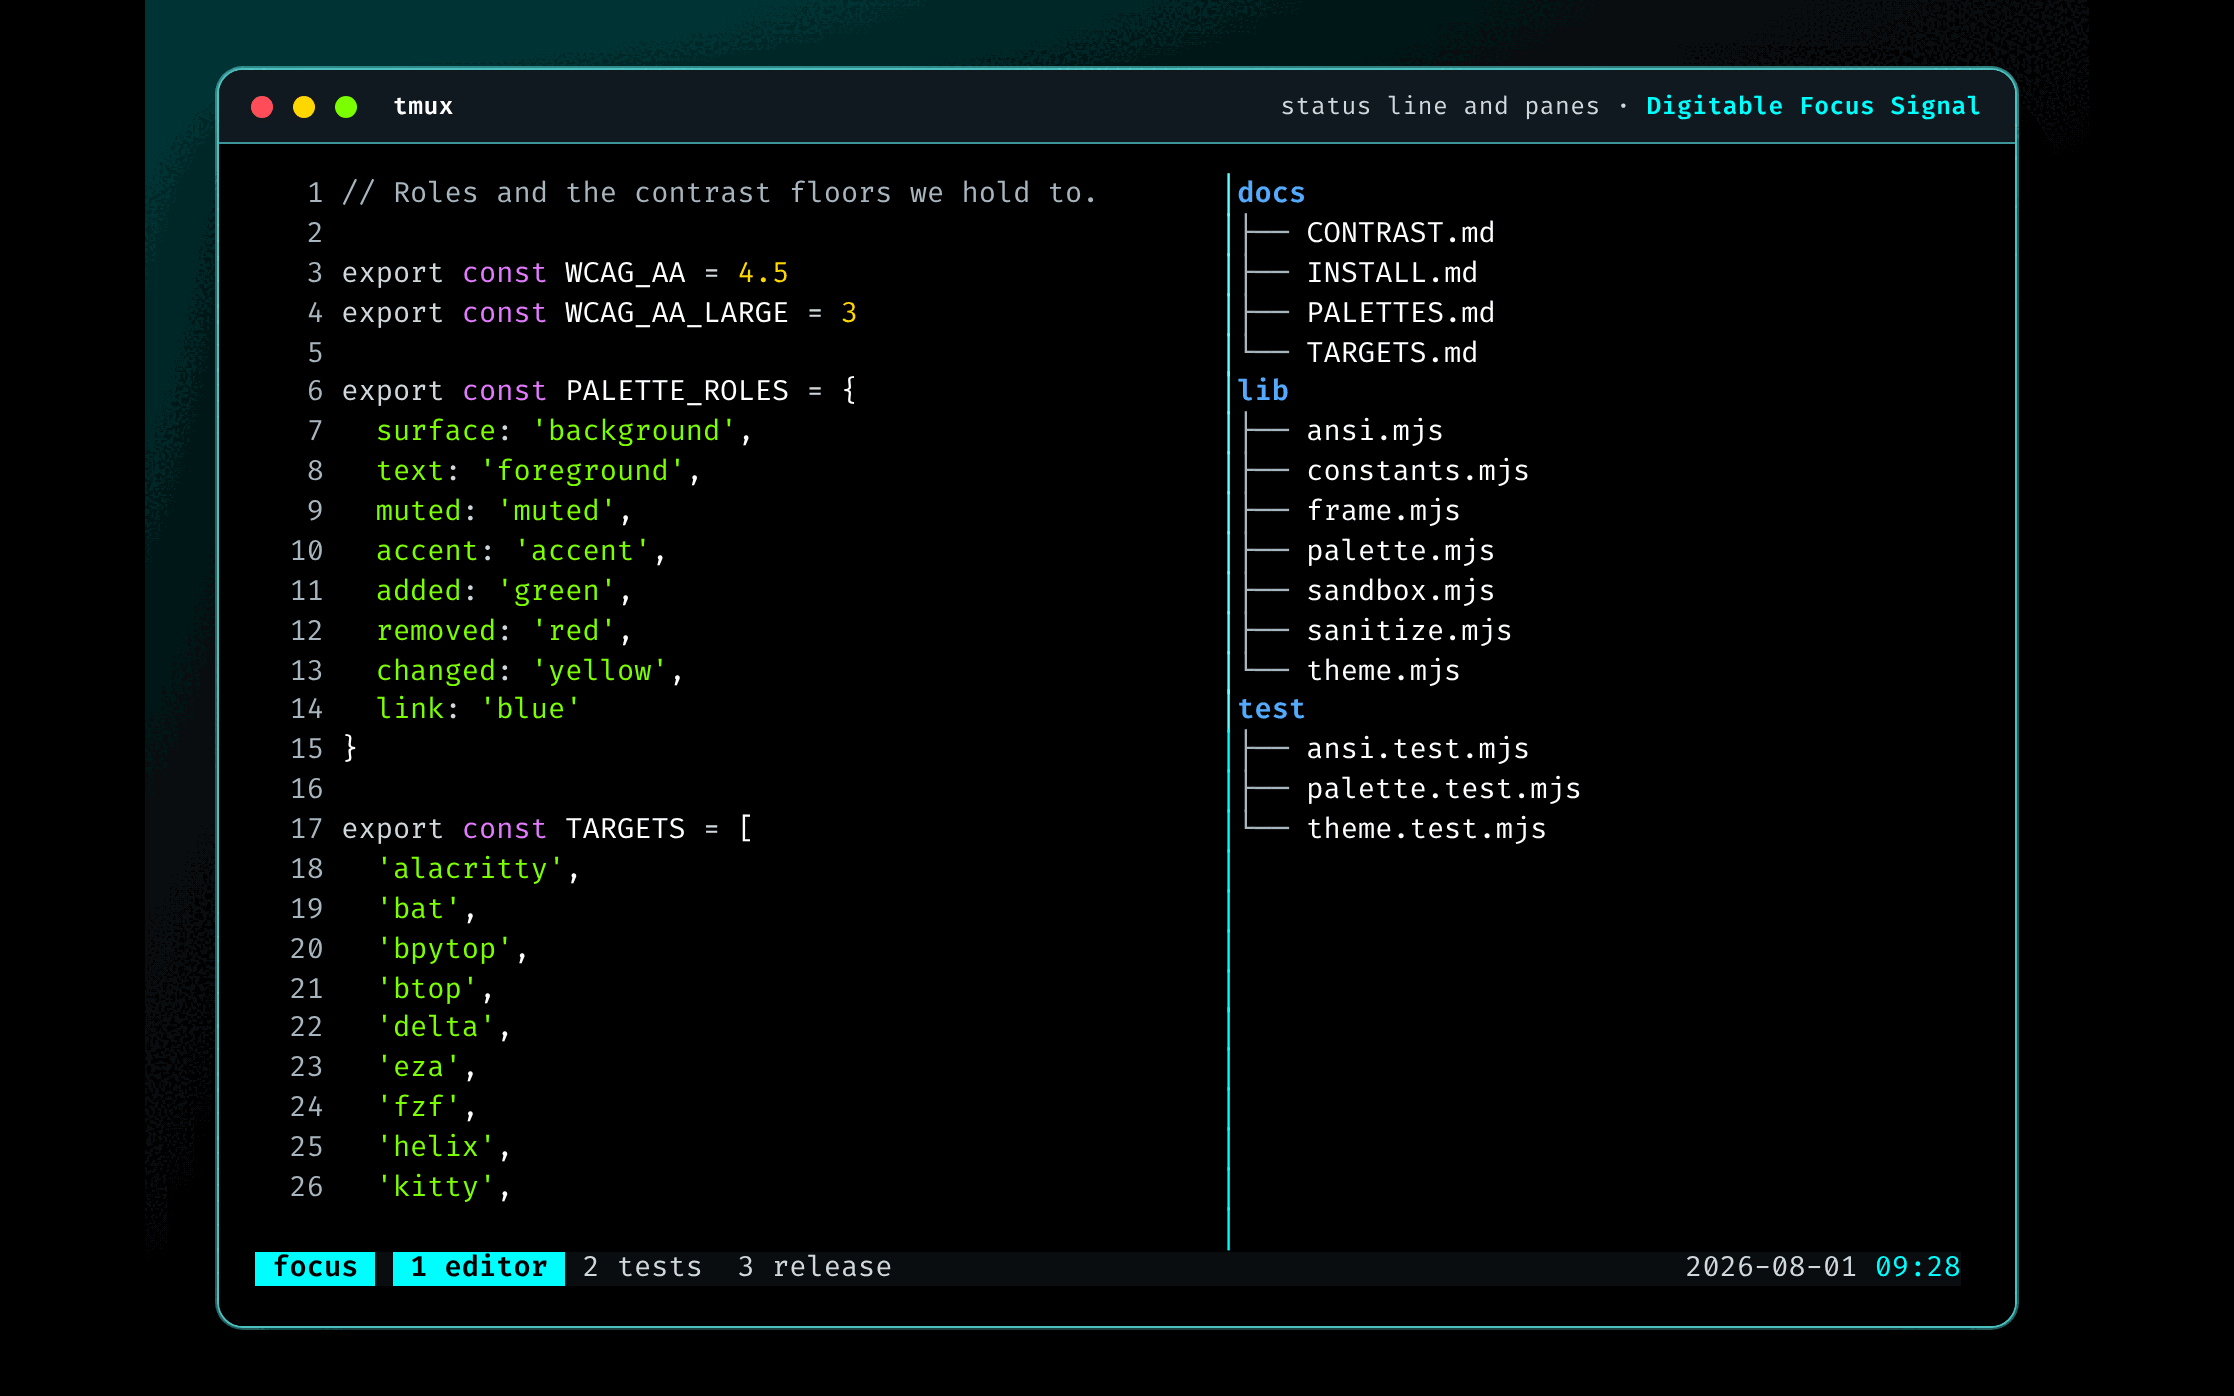Open TARGETS.md in the docs folder

click(x=1392, y=352)
